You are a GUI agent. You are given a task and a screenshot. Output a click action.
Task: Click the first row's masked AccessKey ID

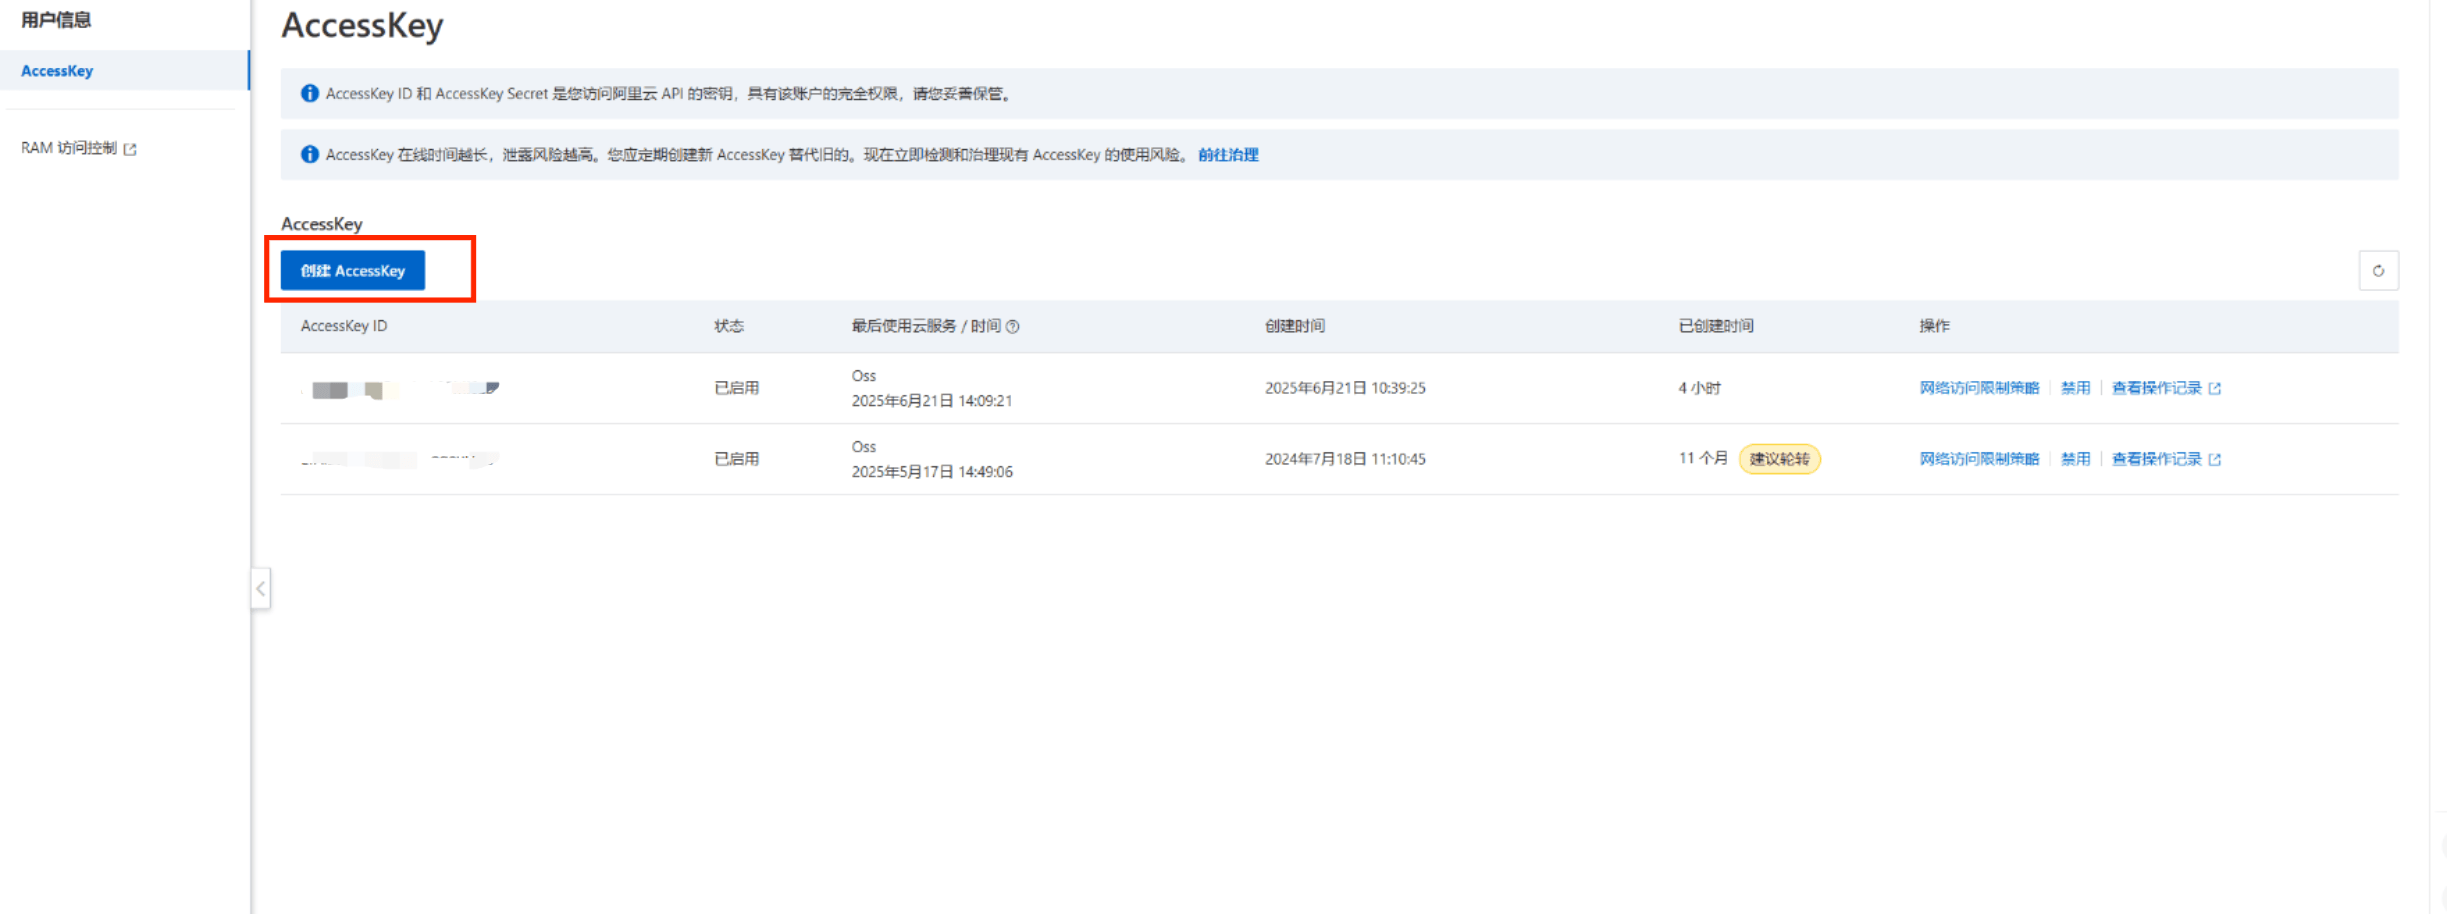[x=402, y=389]
